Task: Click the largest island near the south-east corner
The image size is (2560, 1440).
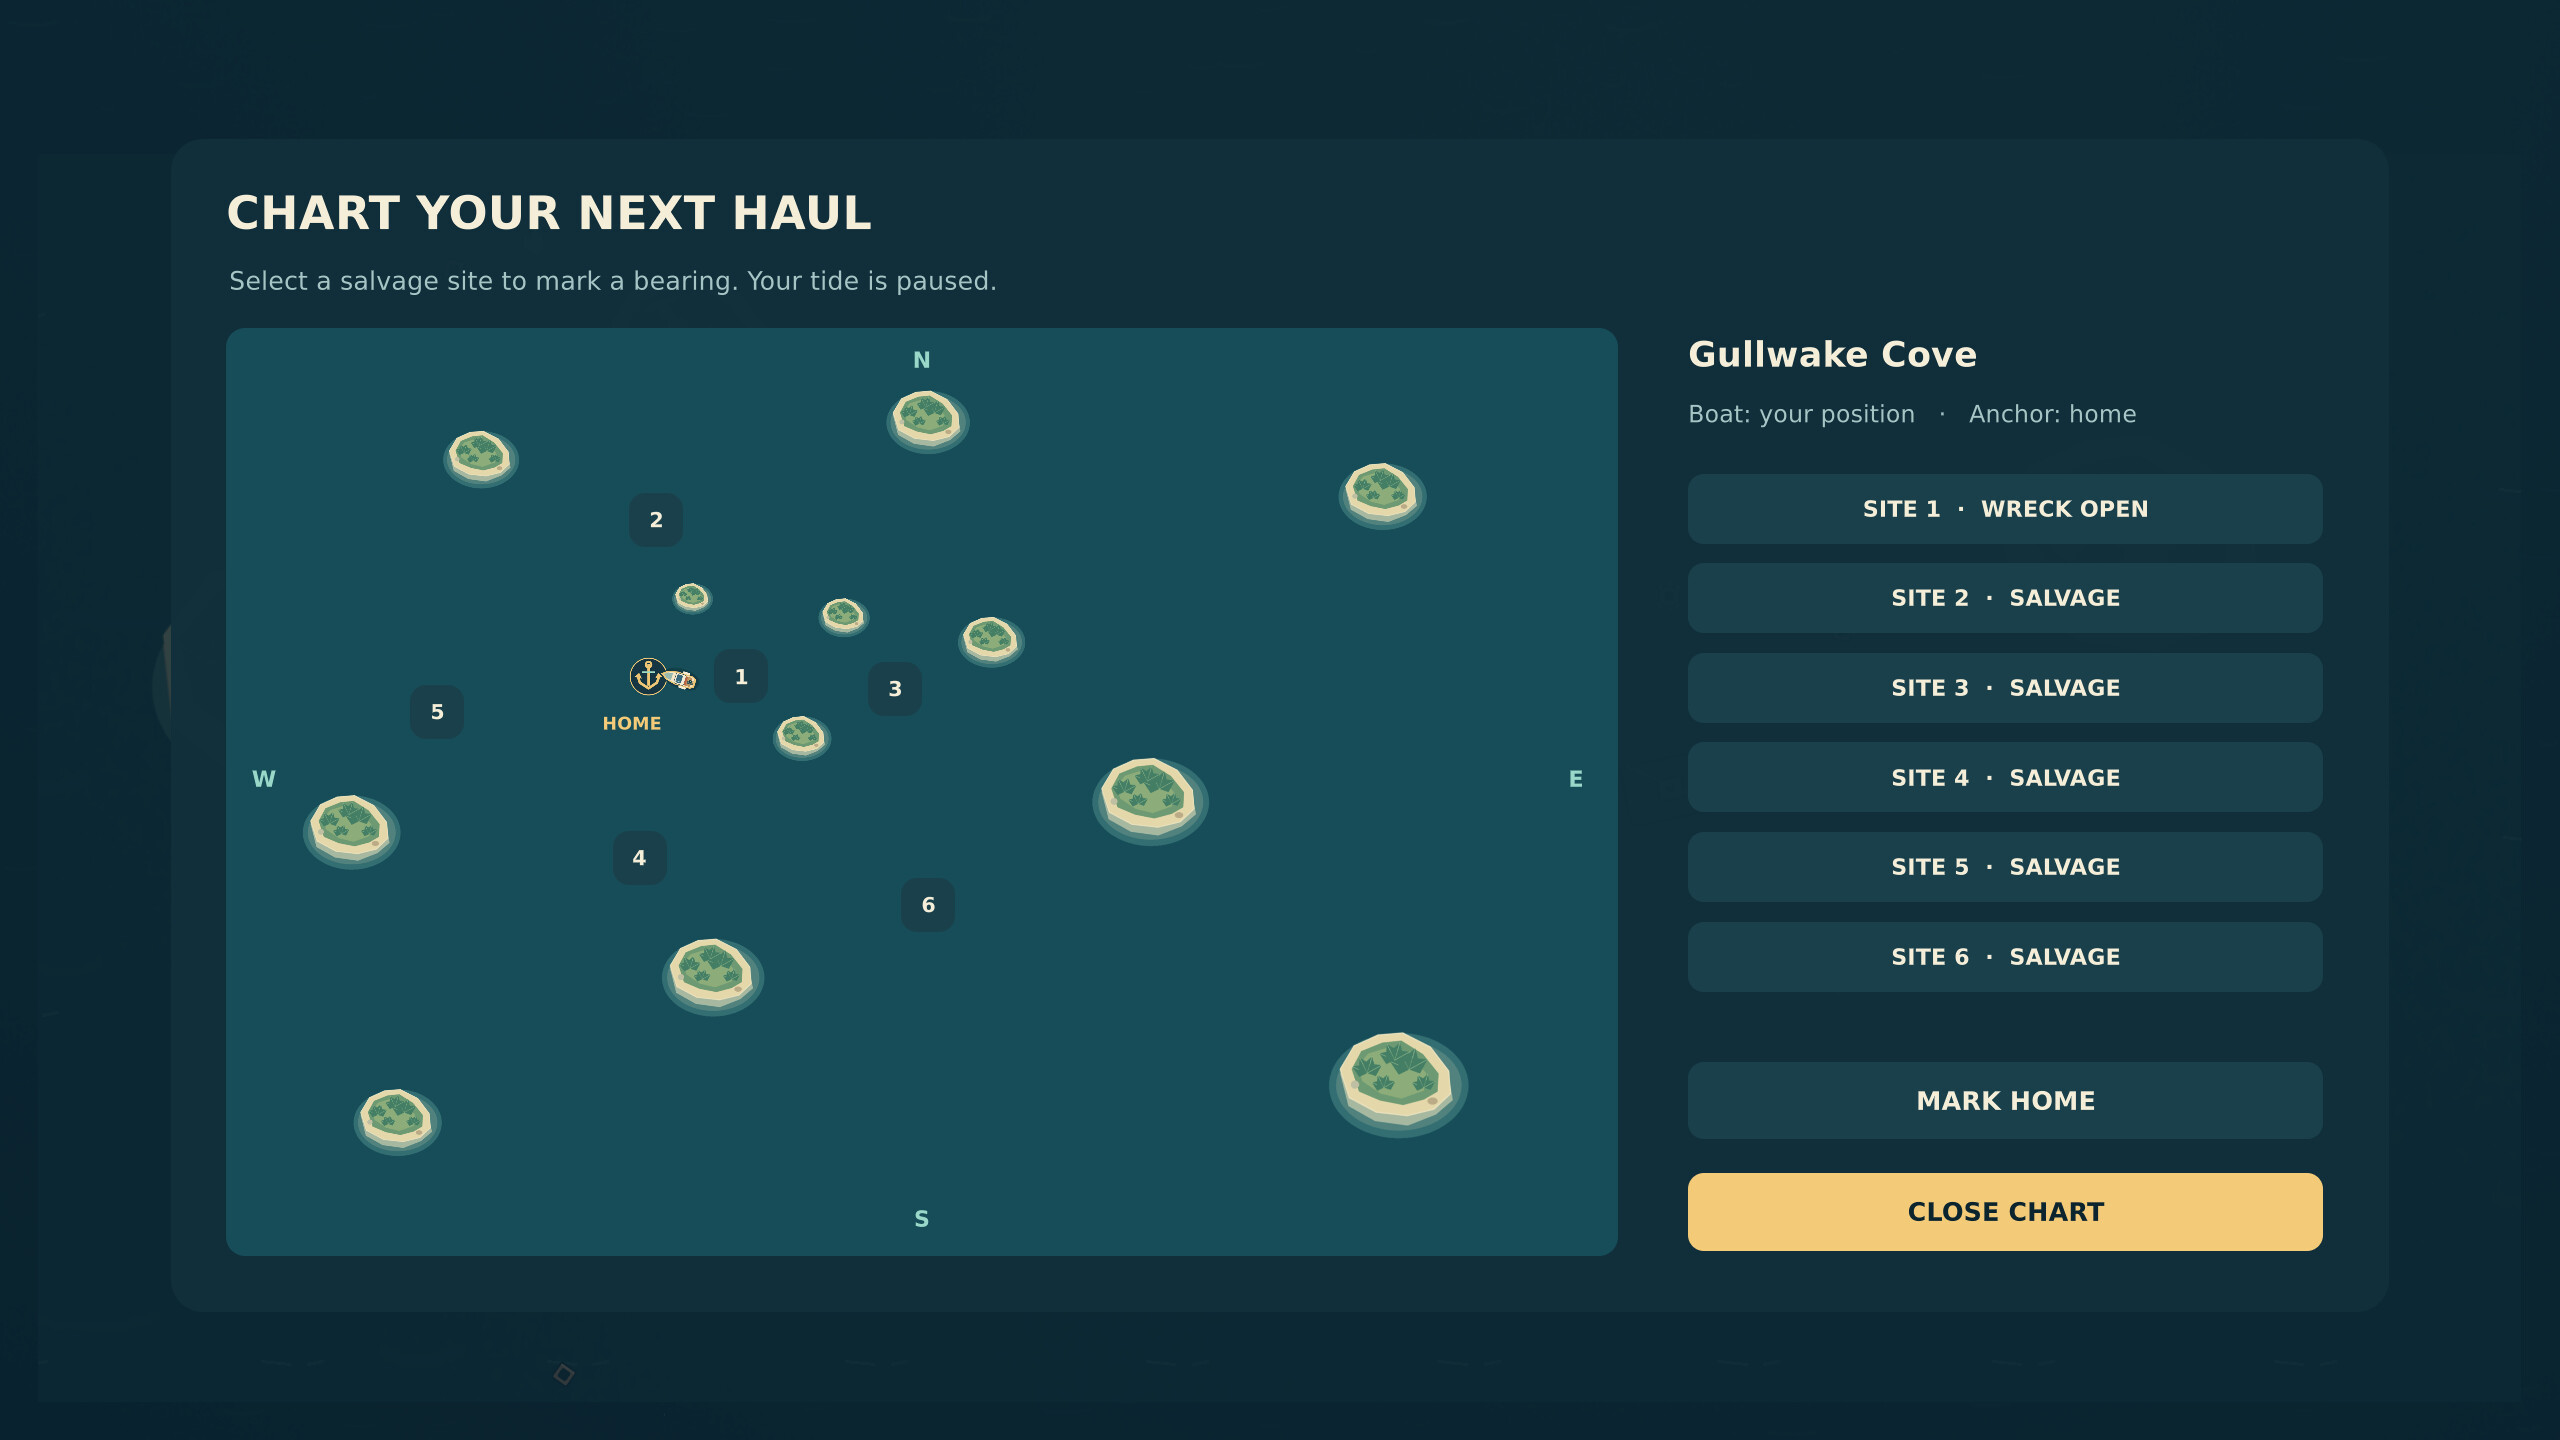Action: (1398, 1083)
